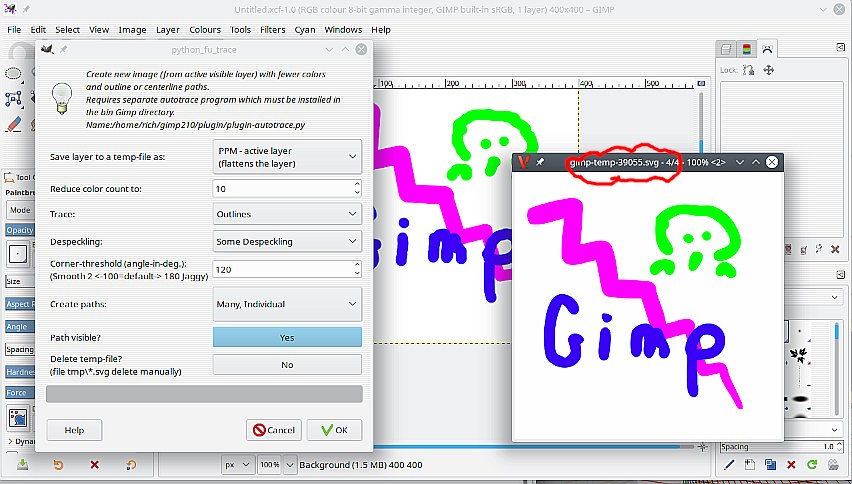Image resolution: width=852 pixels, height=484 pixels.
Task: Open the zoom percentage dropdown arrow
Action: (290, 465)
